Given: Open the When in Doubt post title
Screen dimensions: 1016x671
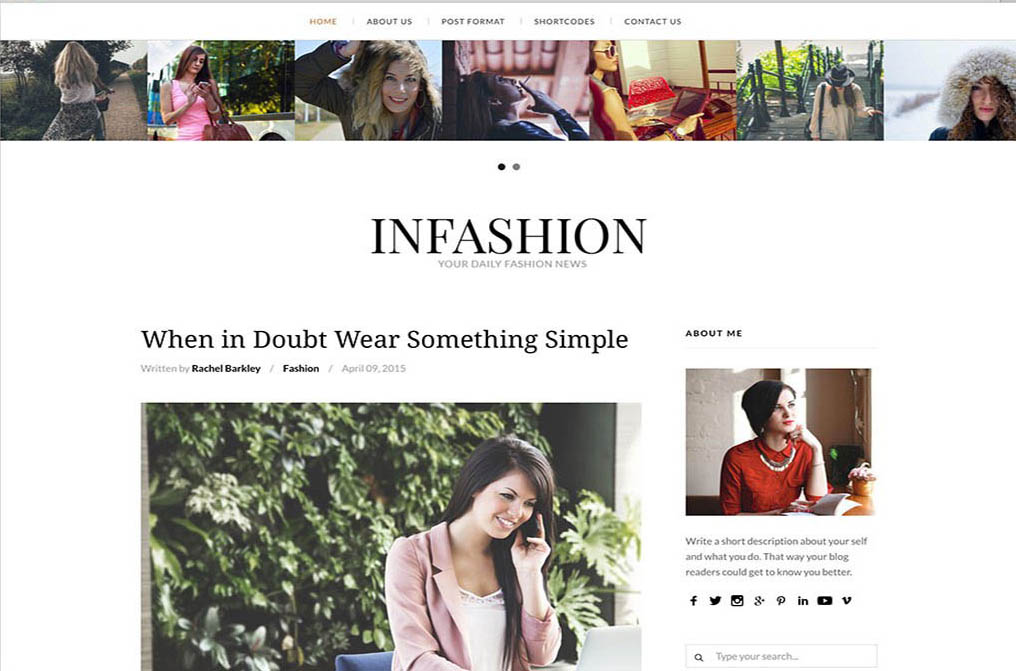Looking at the screenshot, I should (384, 339).
